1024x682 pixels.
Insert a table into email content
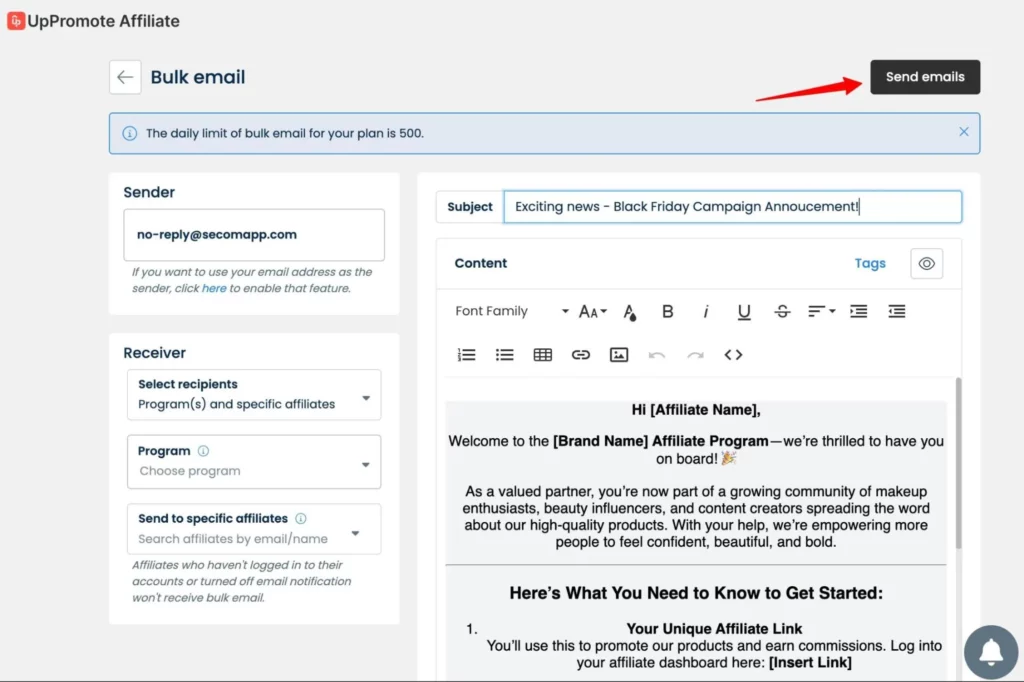click(x=543, y=355)
